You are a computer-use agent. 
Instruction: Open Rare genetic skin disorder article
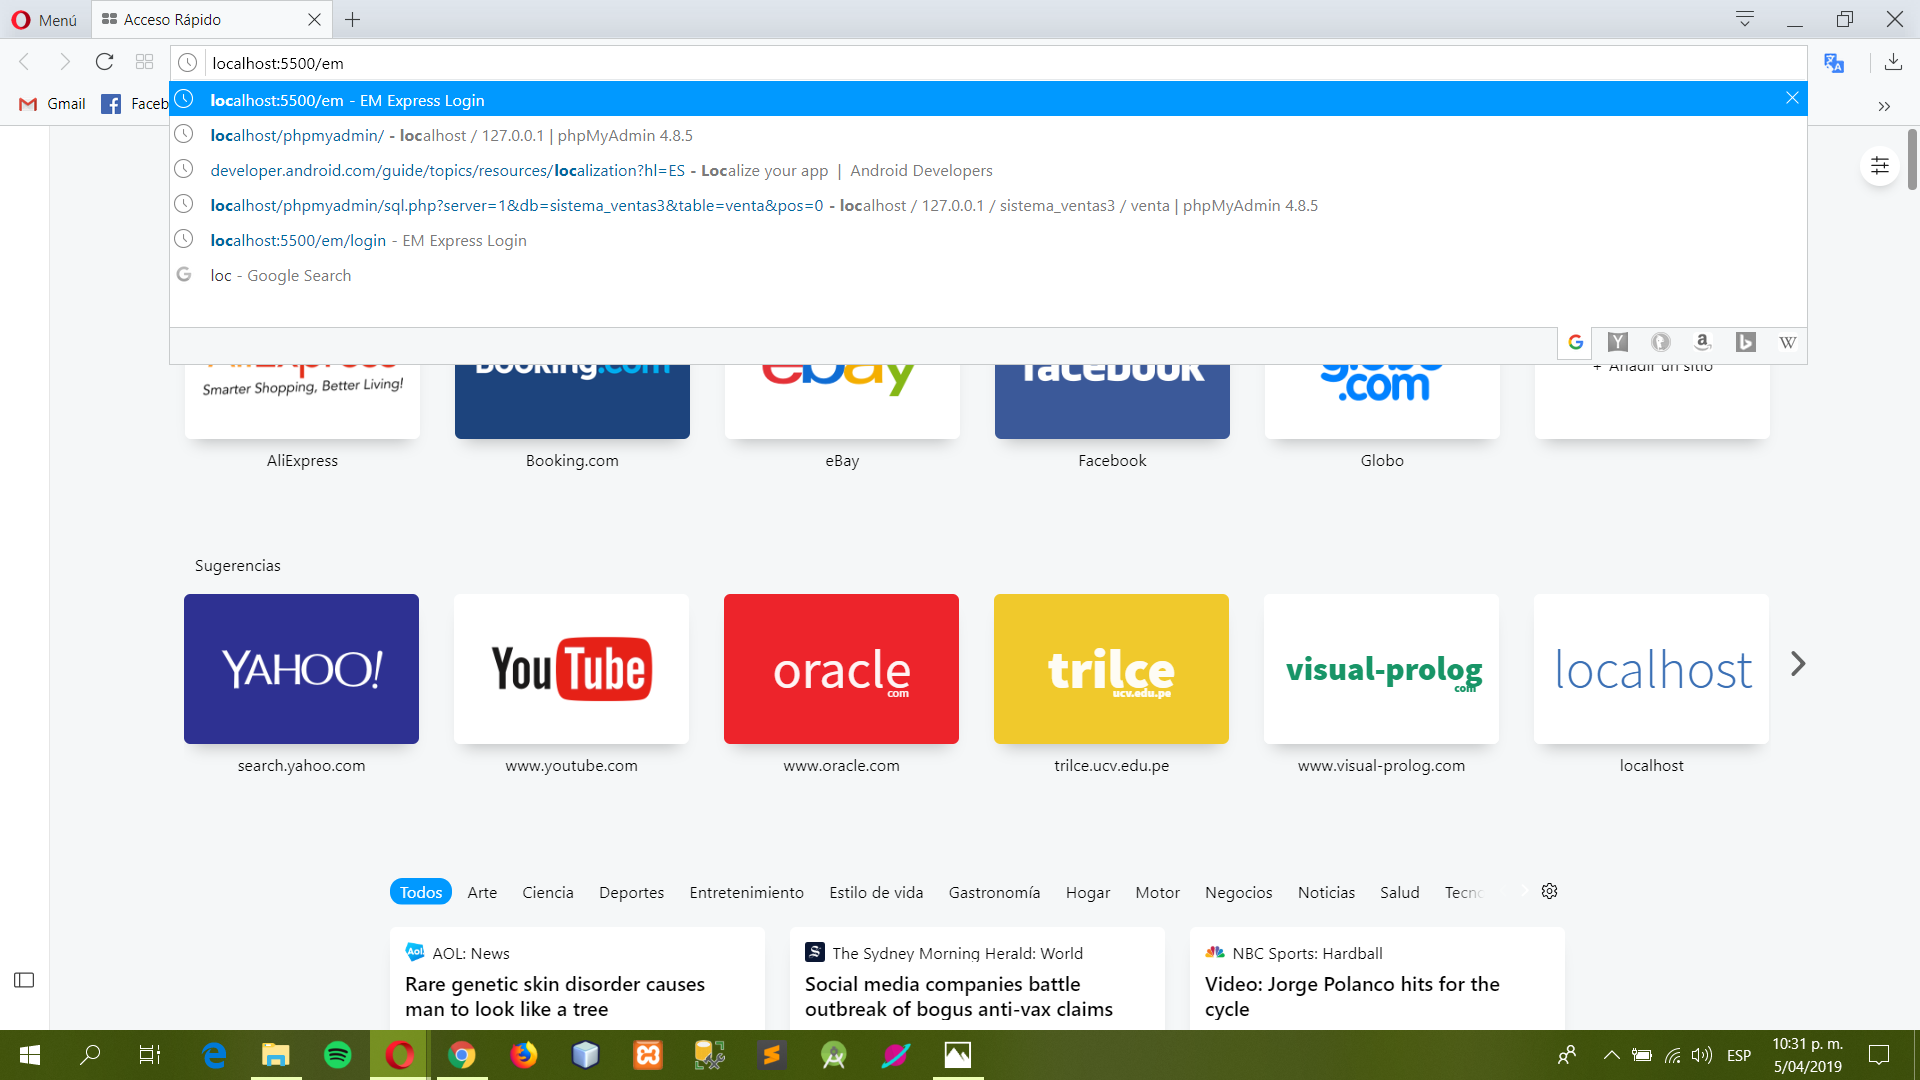coord(577,979)
